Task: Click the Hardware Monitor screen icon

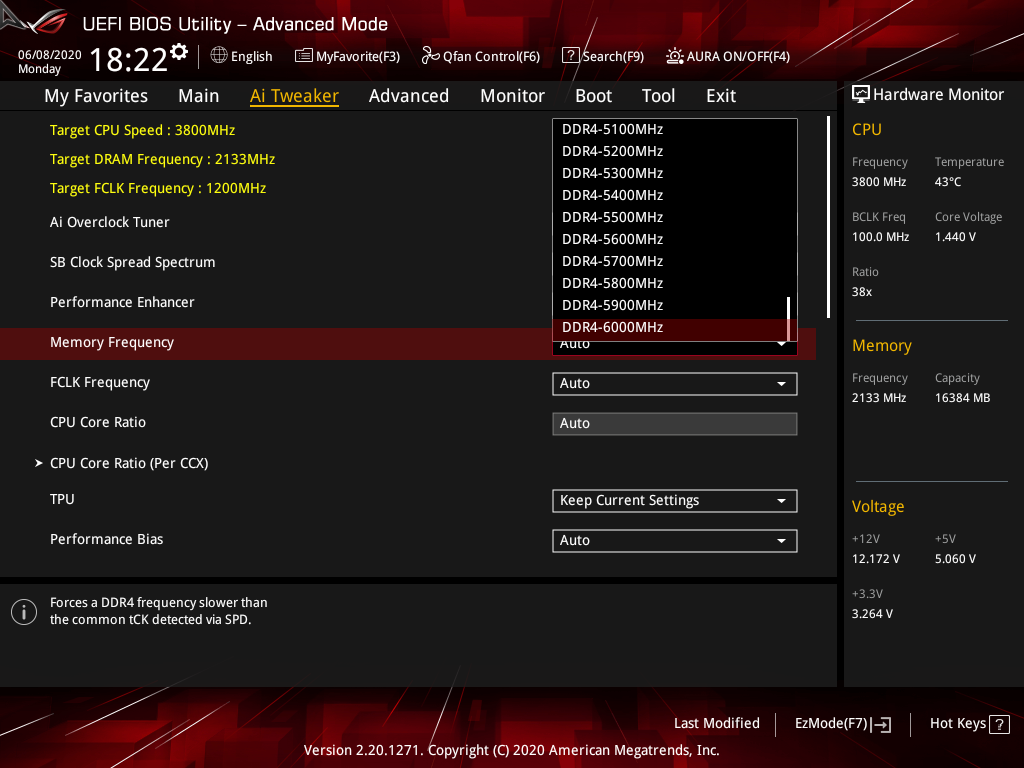Action: click(x=861, y=95)
